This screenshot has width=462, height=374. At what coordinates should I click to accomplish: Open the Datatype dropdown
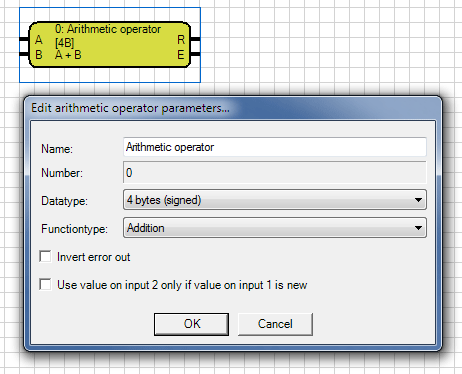coord(275,200)
